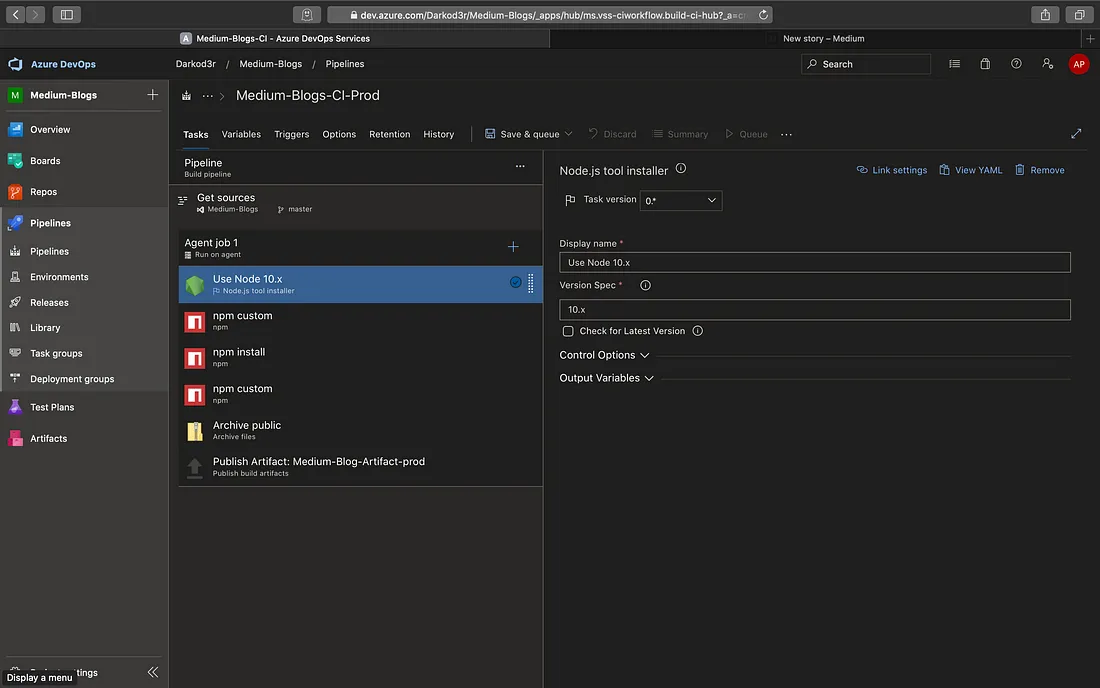Screen dimensions: 1100x688
Task: Switch to New story – Medium browser tab
Action: (x=823, y=39)
